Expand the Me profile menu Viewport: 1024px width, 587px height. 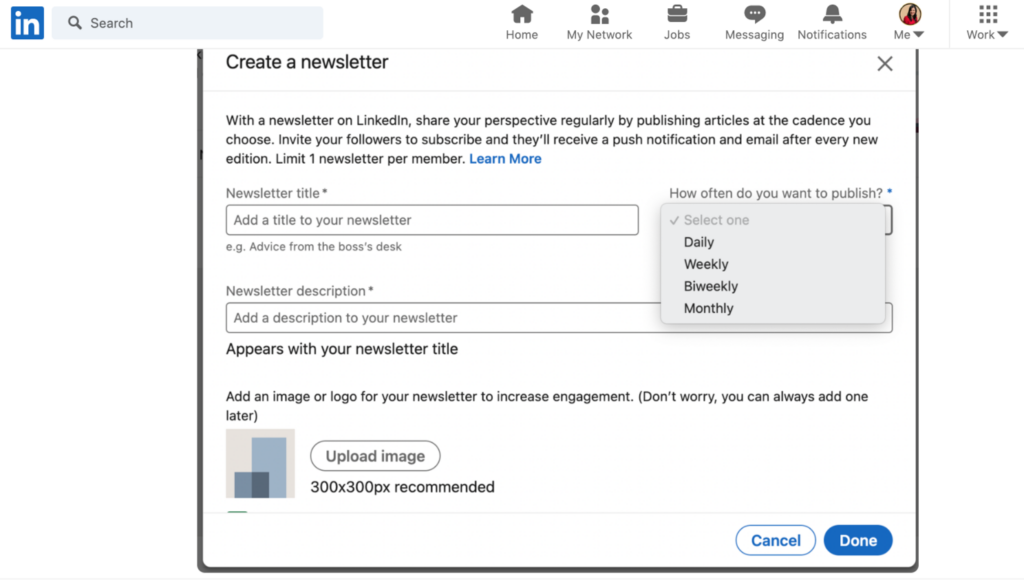909,23
